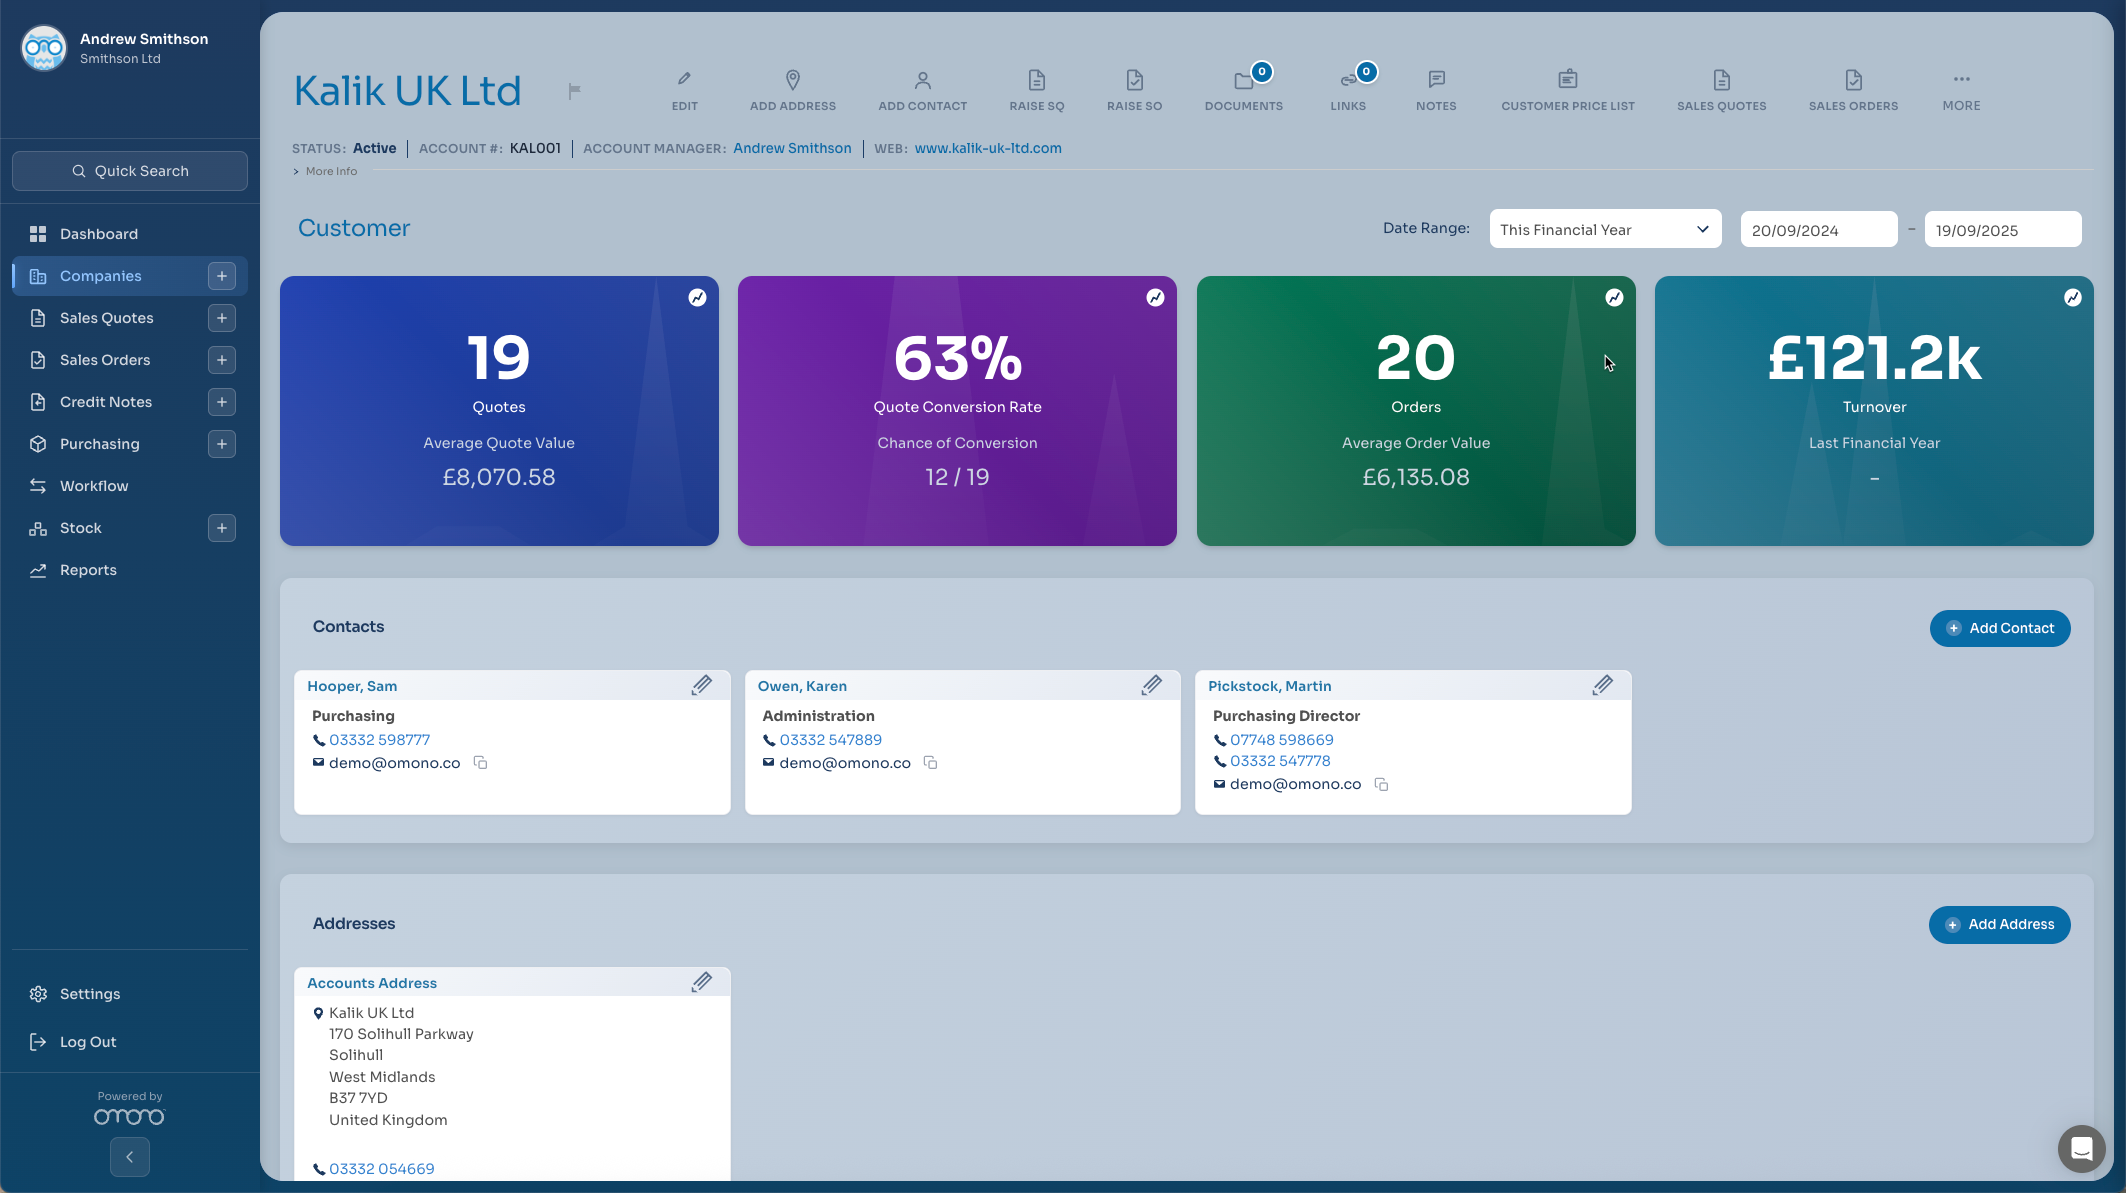Click user avatar for Andrew Smithson
The image size is (2126, 1193).
(43, 48)
